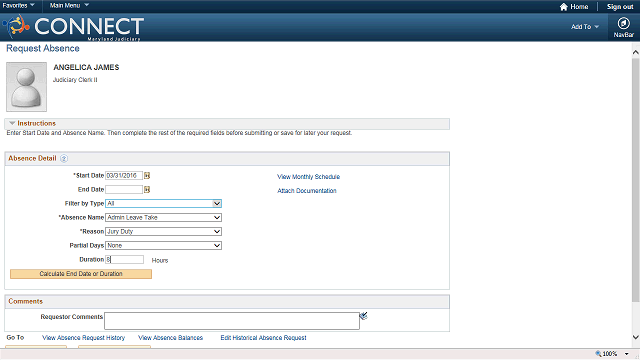This screenshot has width=640, height=360.
Task: Open the Favorites menu
Action: (18, 5)
